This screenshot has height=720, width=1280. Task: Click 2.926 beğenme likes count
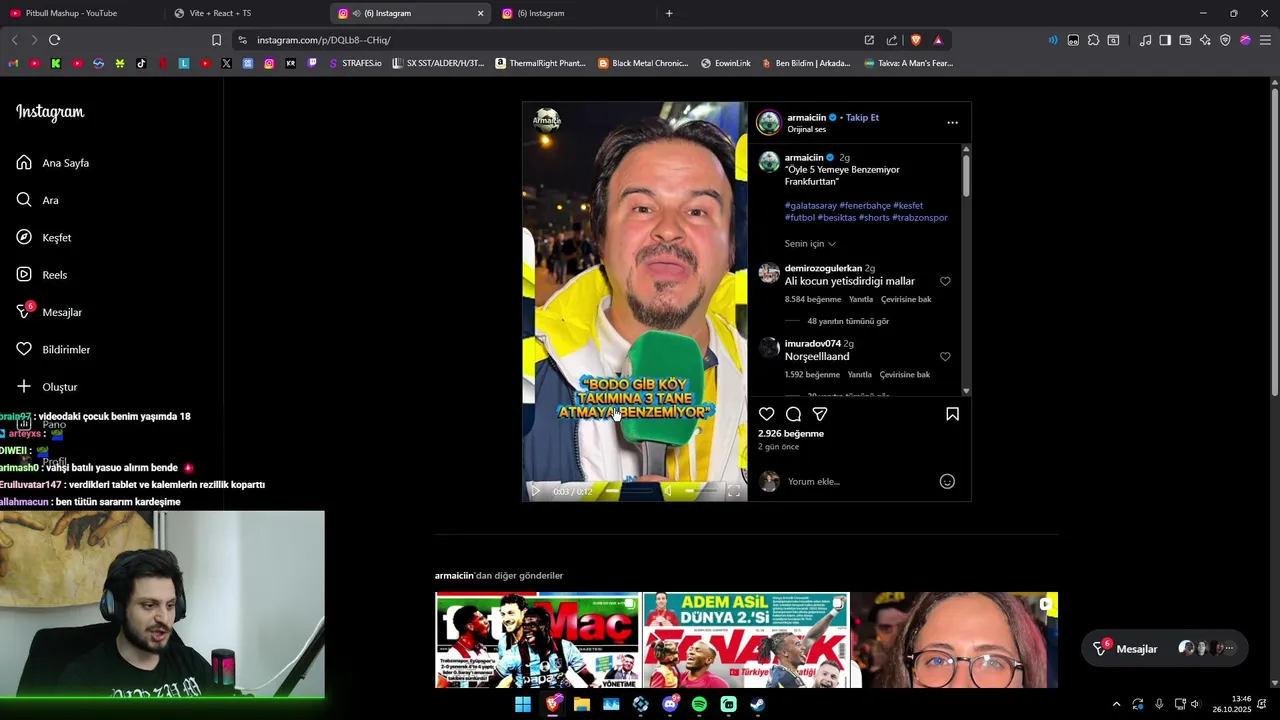click(x=791, y=434)
